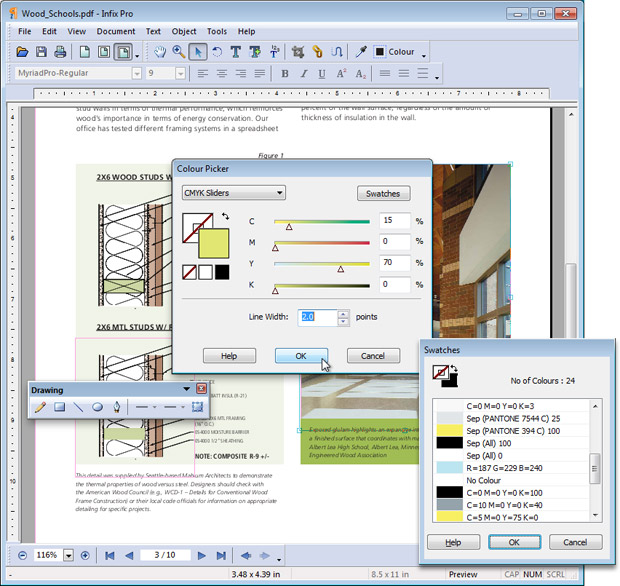
Task: Click the Print icon in toolbar
Action: tap(60, 52)
